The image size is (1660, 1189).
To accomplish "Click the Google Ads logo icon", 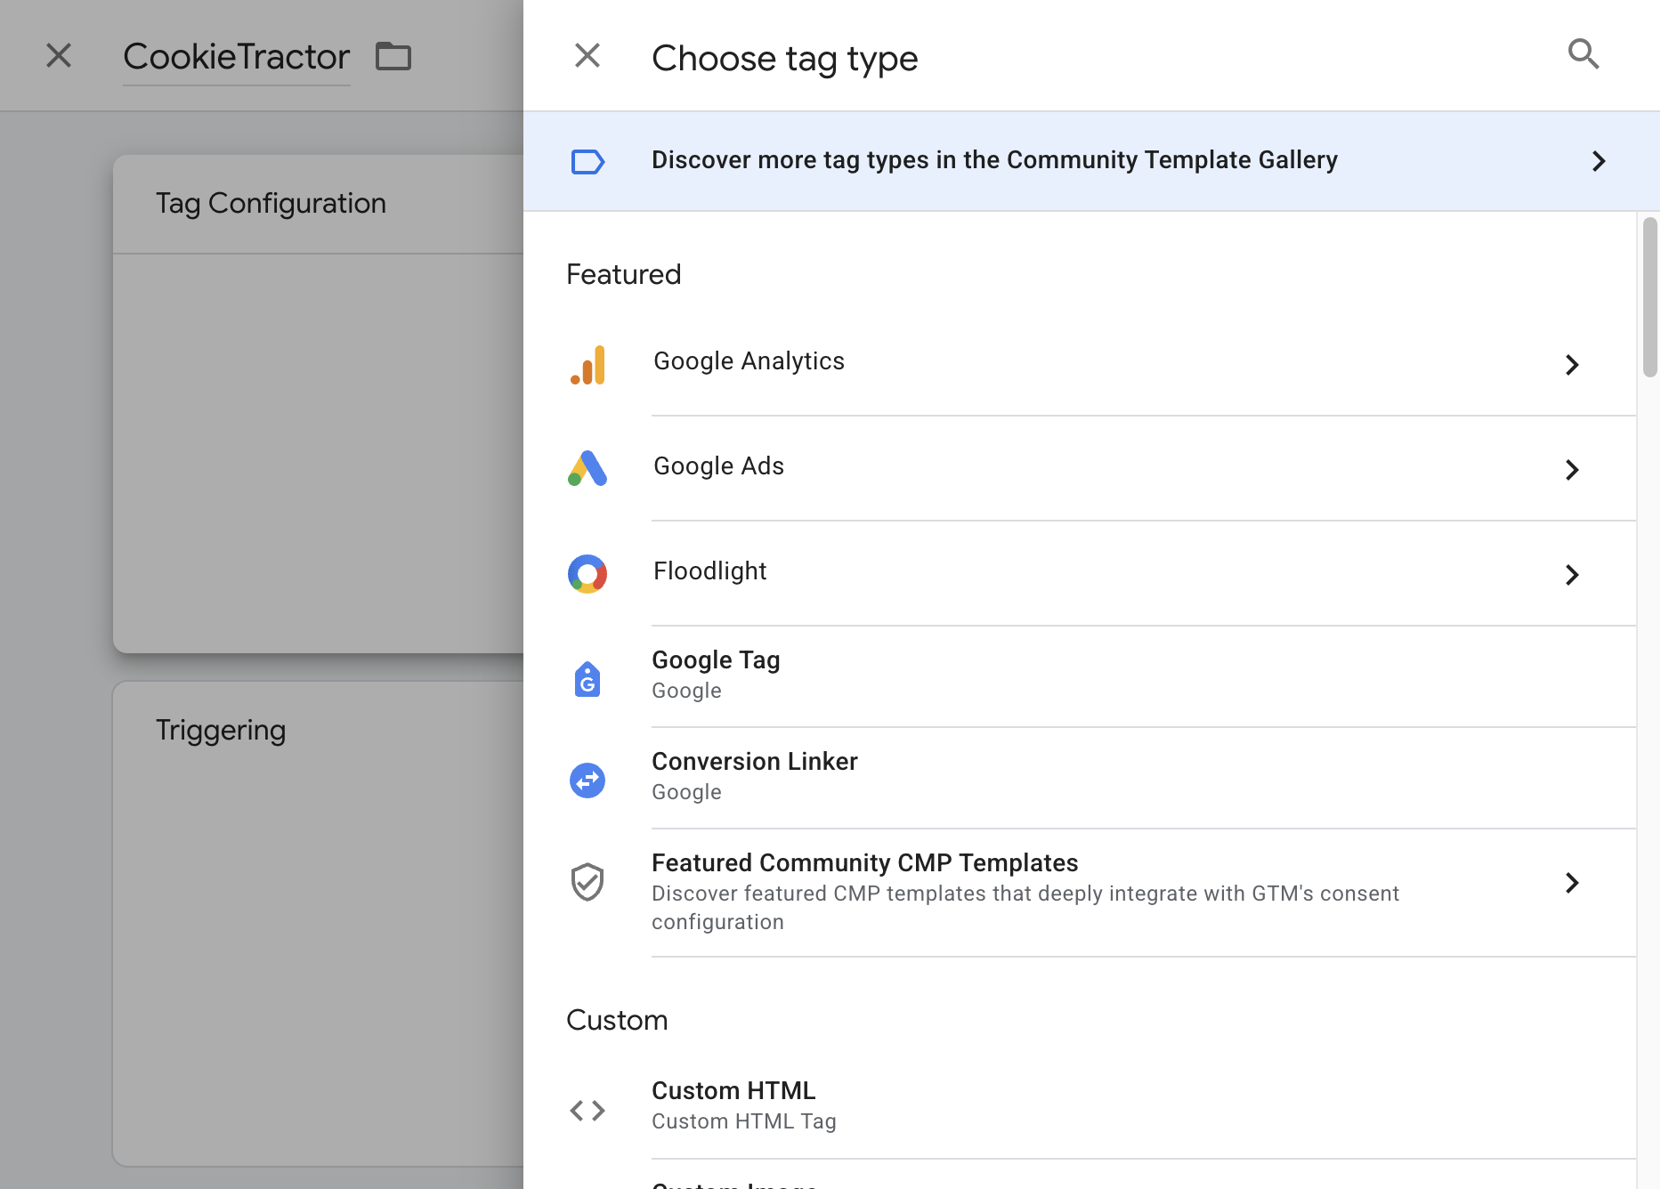I will coord(588,468).
